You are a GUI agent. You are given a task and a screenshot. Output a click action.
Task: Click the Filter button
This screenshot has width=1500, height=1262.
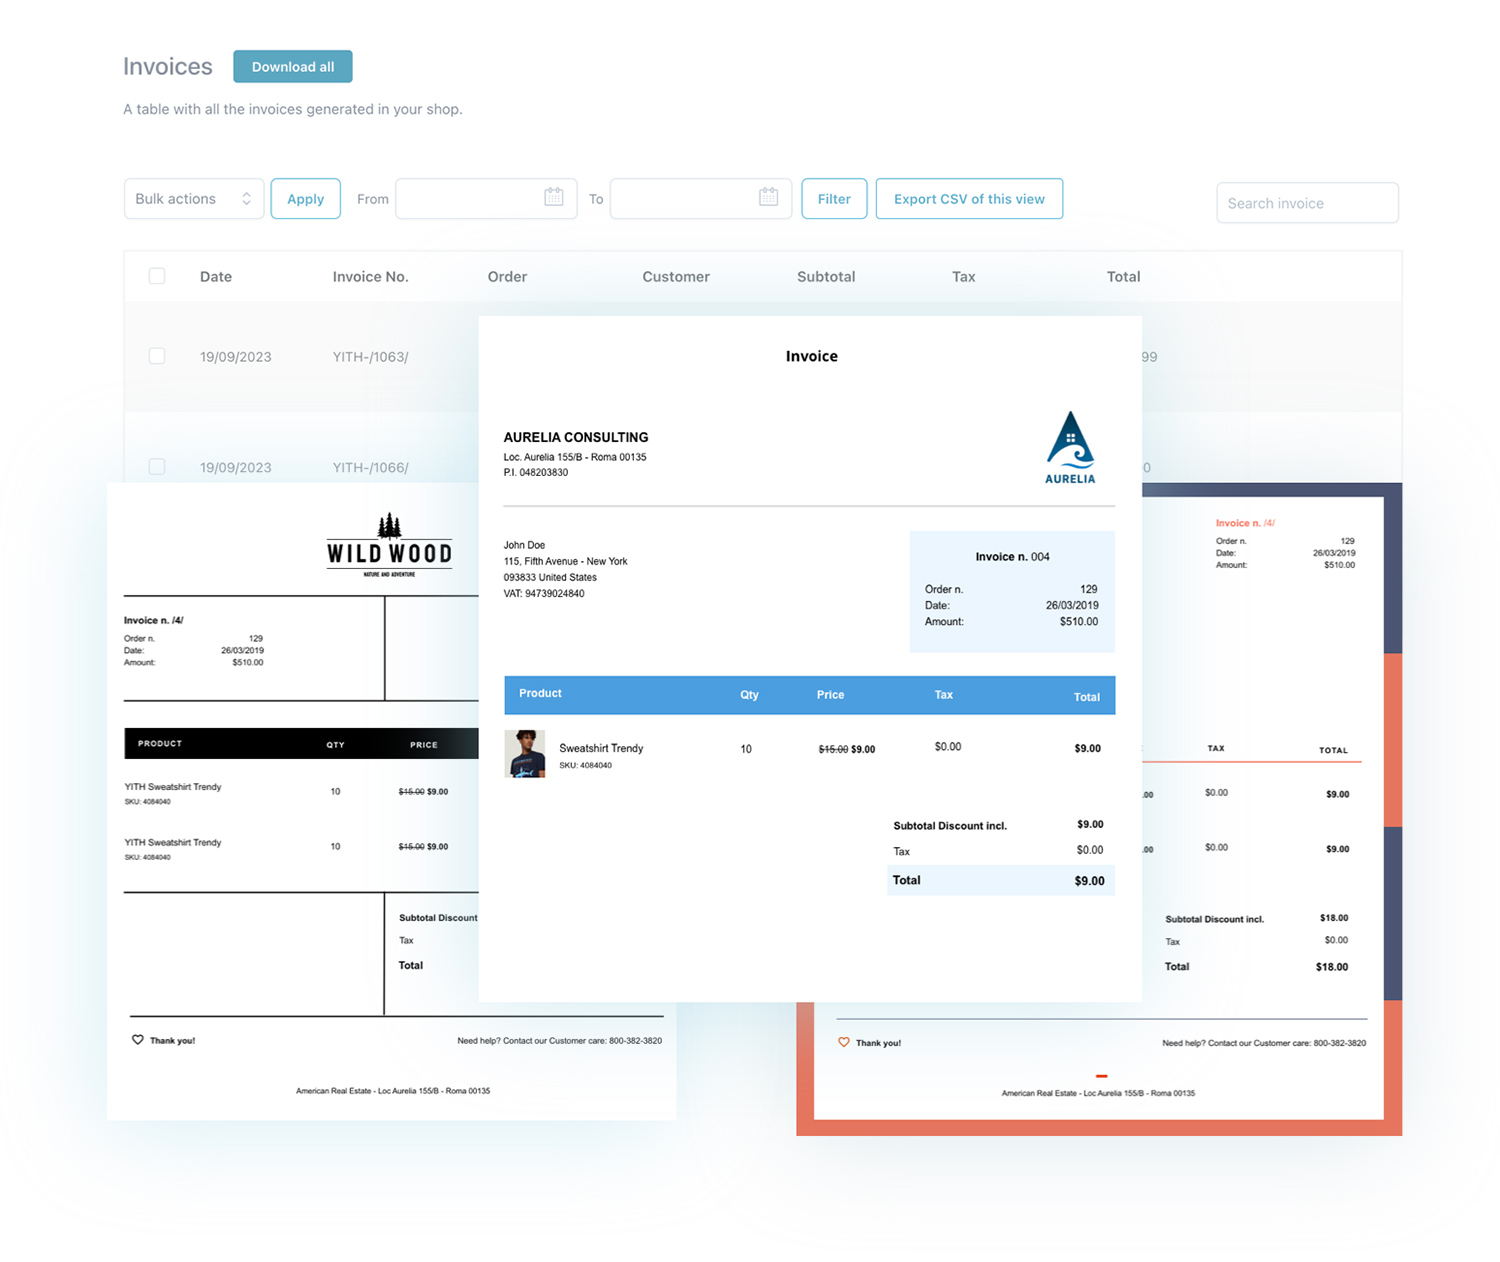pos(833,198)
